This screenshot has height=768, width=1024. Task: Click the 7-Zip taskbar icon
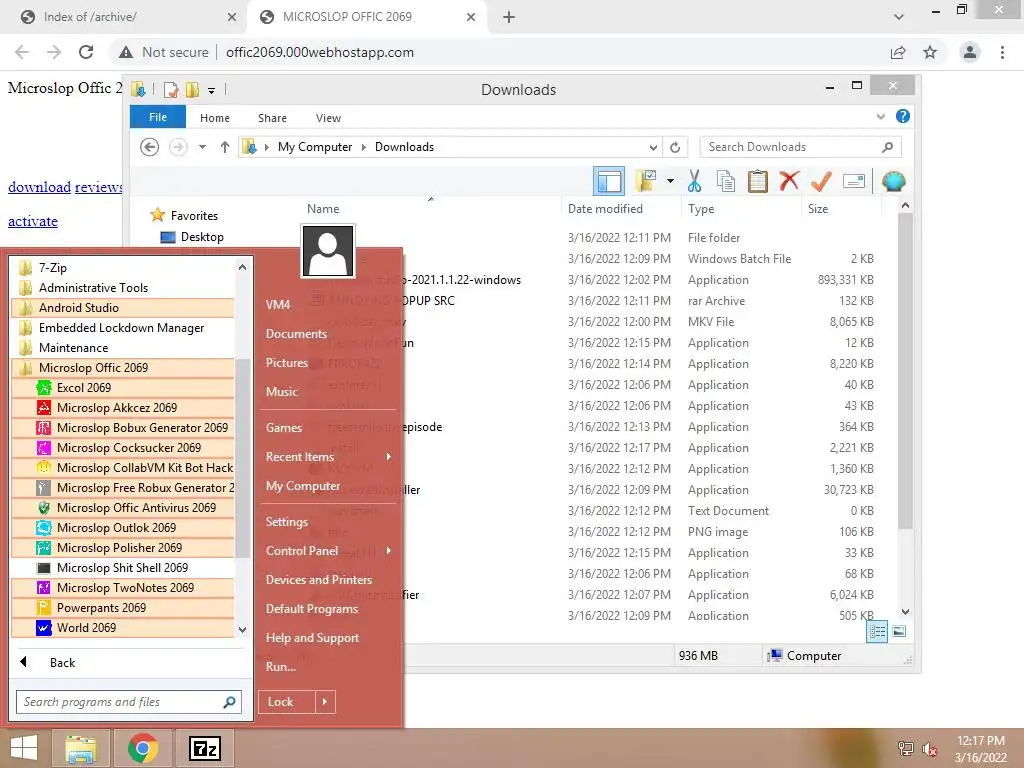(x=205, y=748)
